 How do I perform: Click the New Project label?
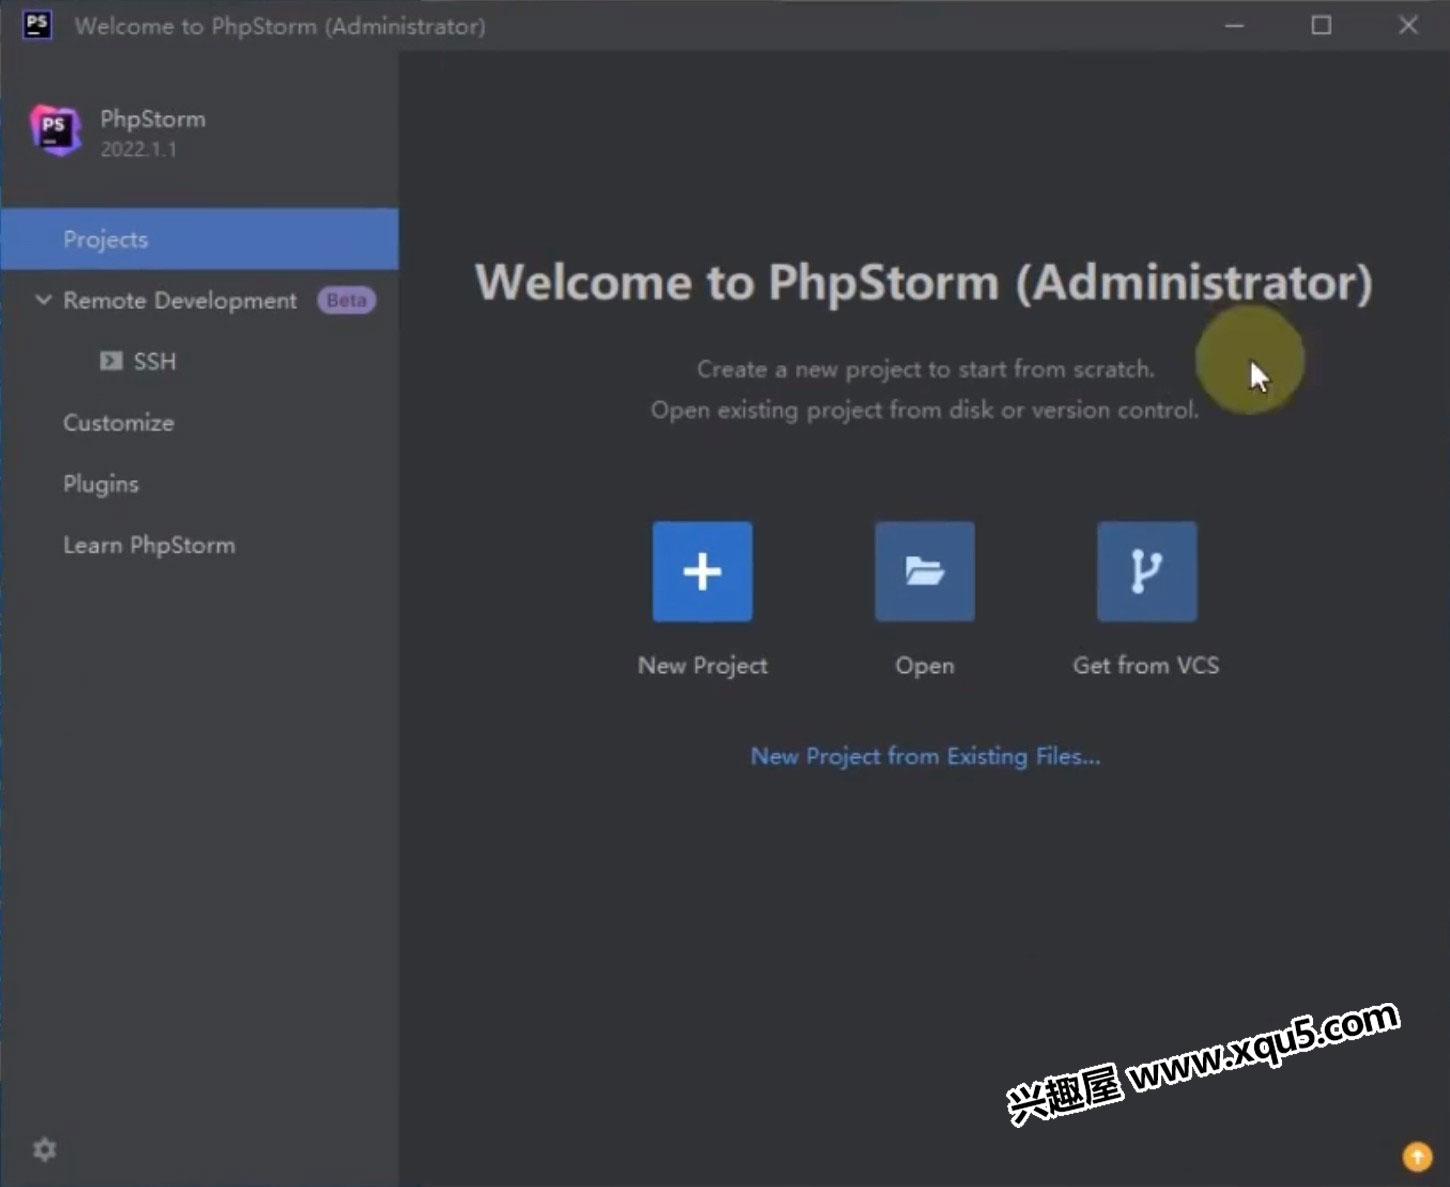click(702, 665)
